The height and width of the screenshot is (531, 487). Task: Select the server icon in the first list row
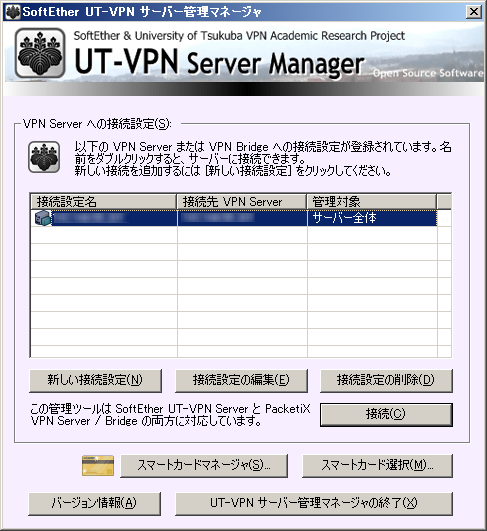(43, 218)
